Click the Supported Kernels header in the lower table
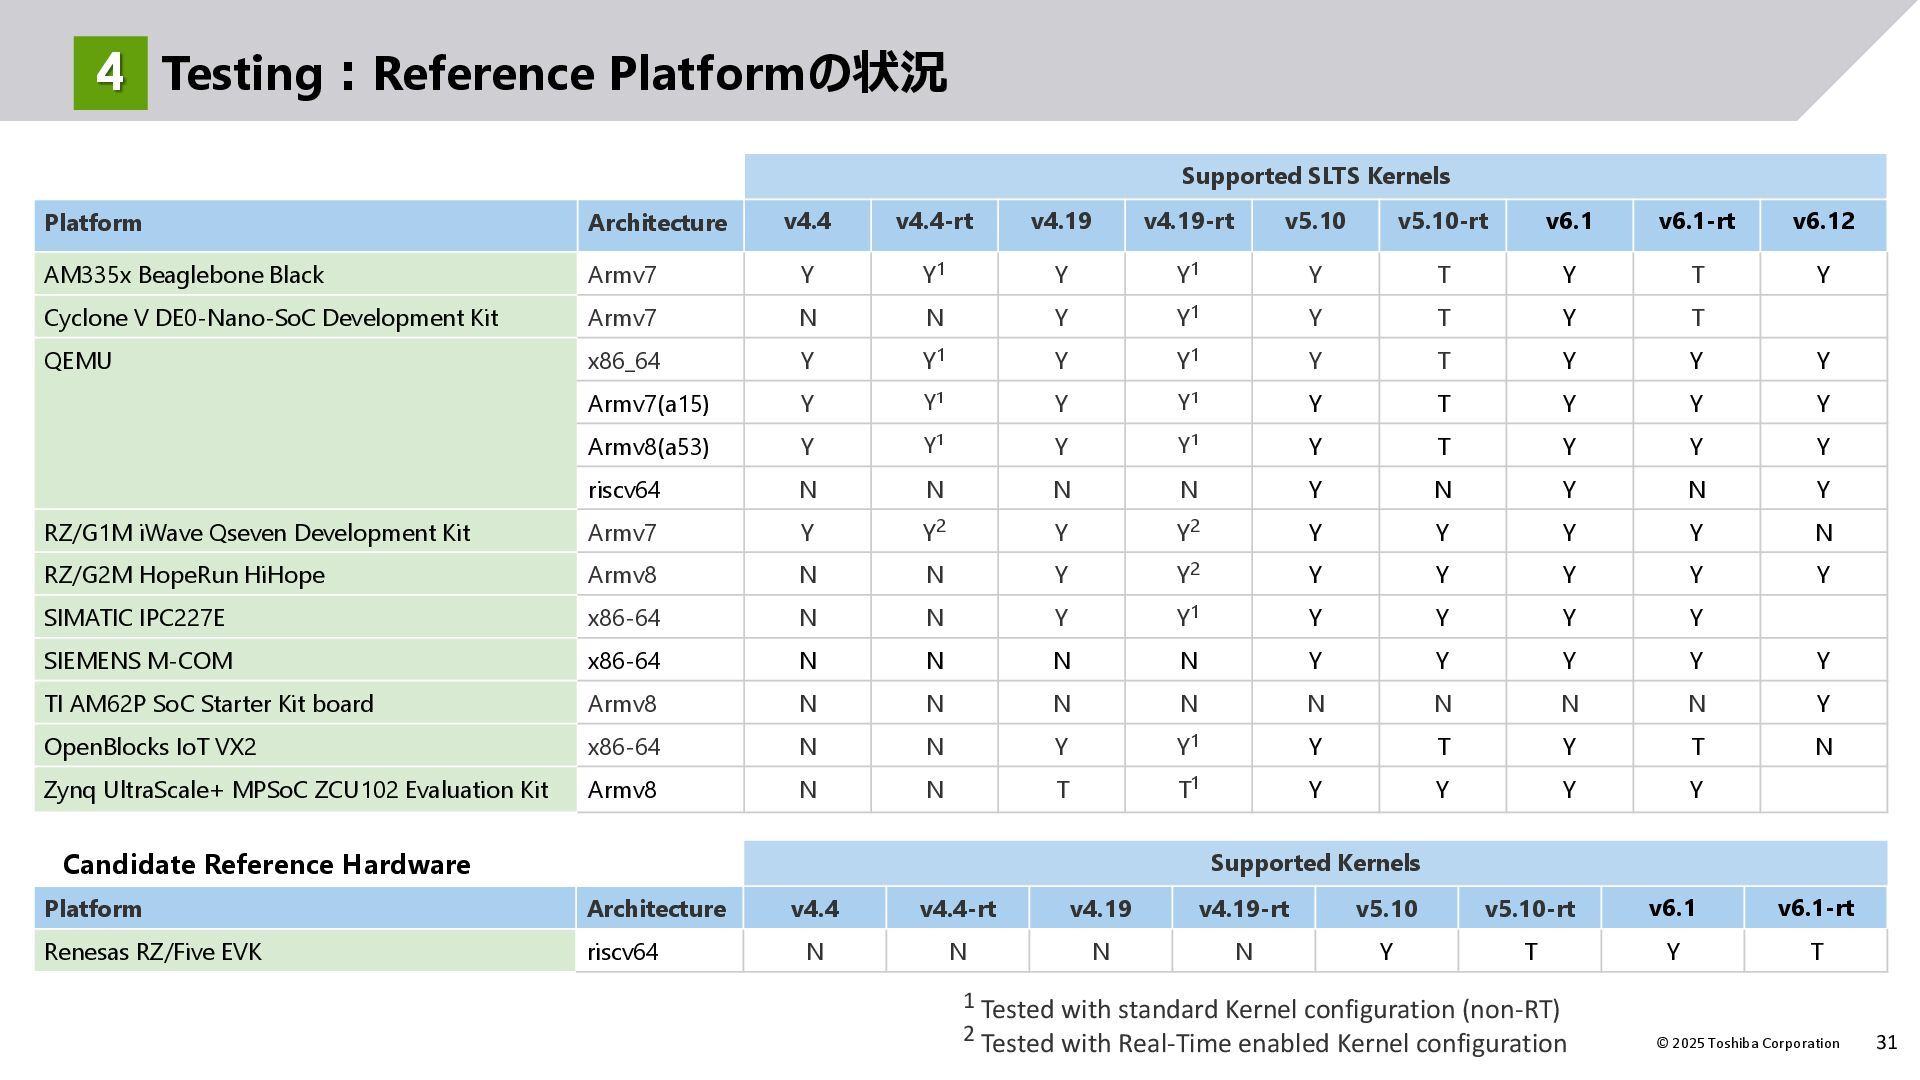 click(1315, 863)
